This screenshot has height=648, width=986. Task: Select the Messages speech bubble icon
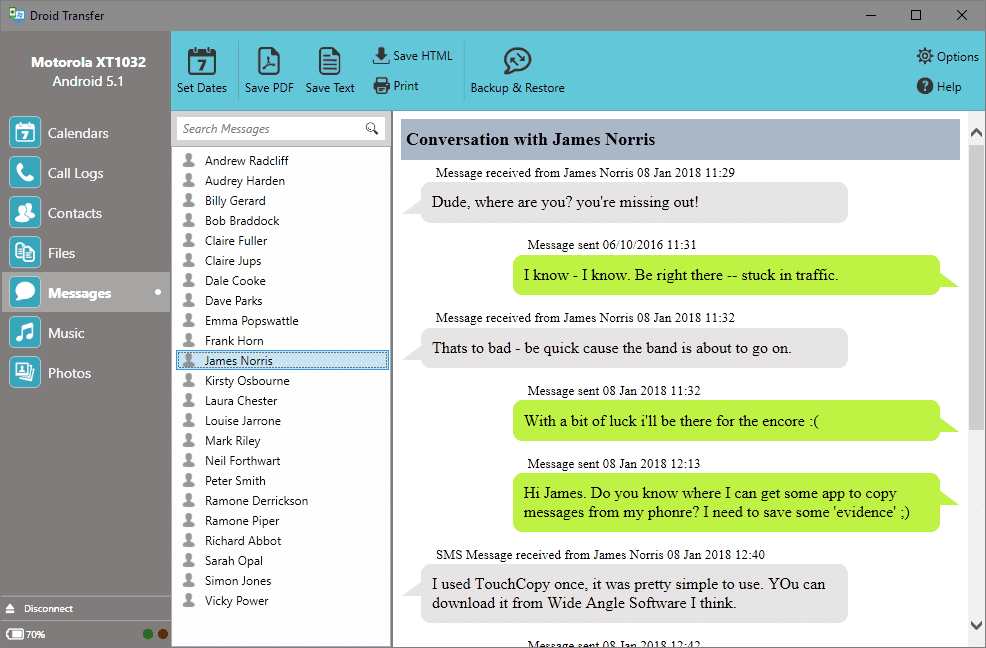[25, 293]
